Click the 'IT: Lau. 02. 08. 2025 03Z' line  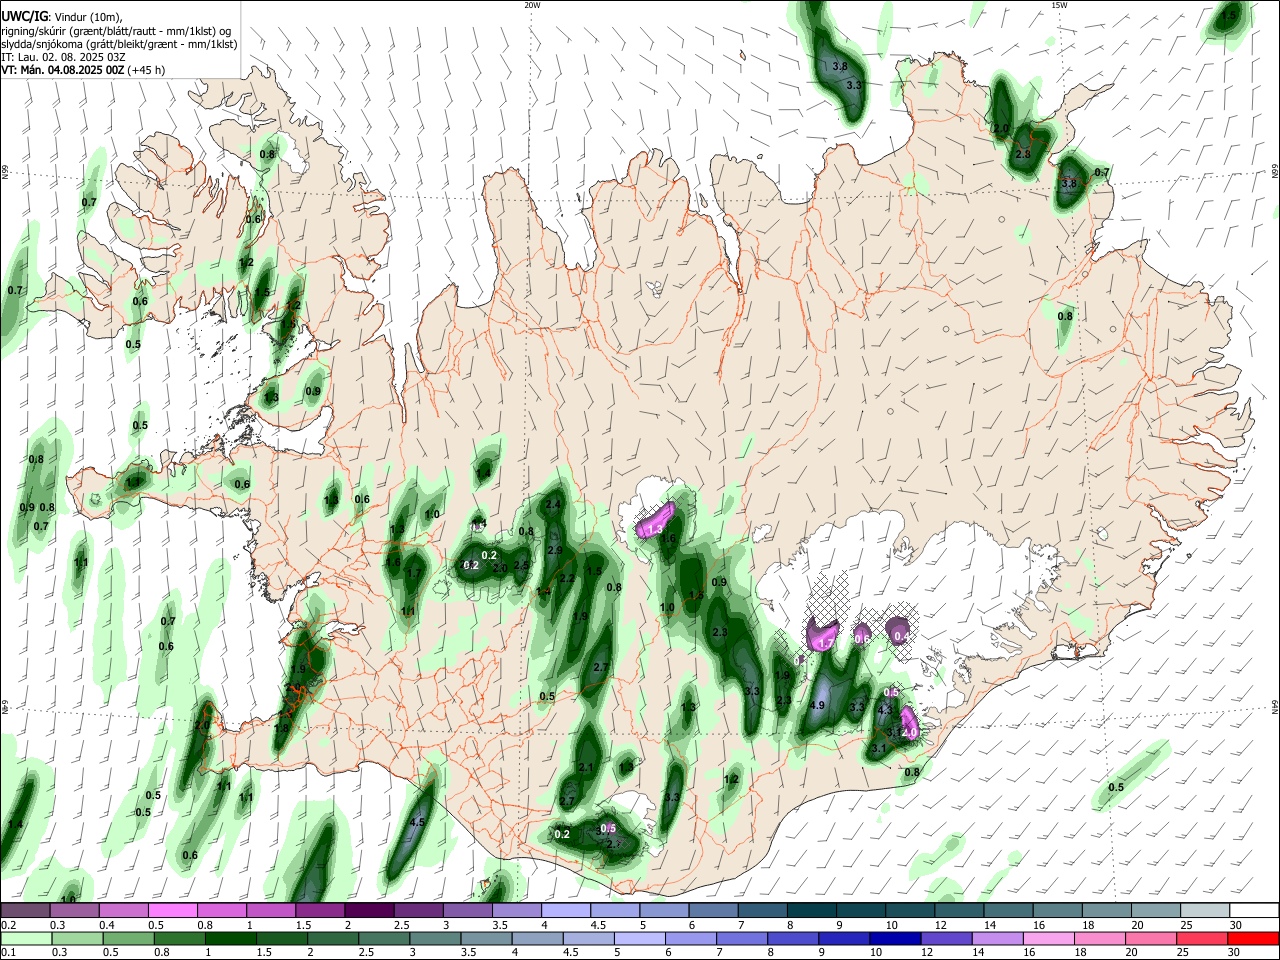(x=63, y=57)
